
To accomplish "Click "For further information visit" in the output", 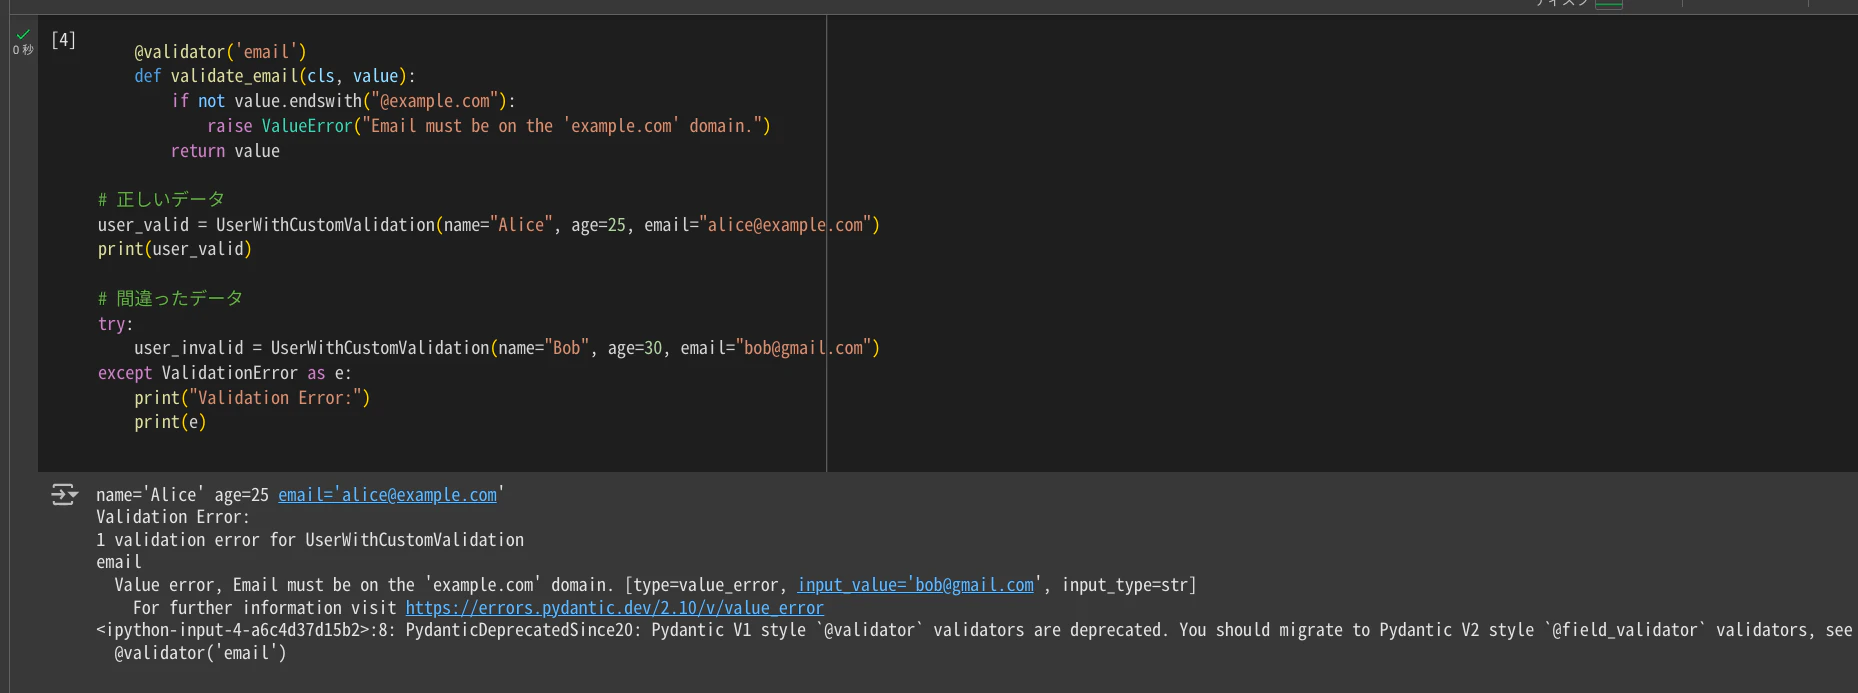I will (x=264, y=608).
